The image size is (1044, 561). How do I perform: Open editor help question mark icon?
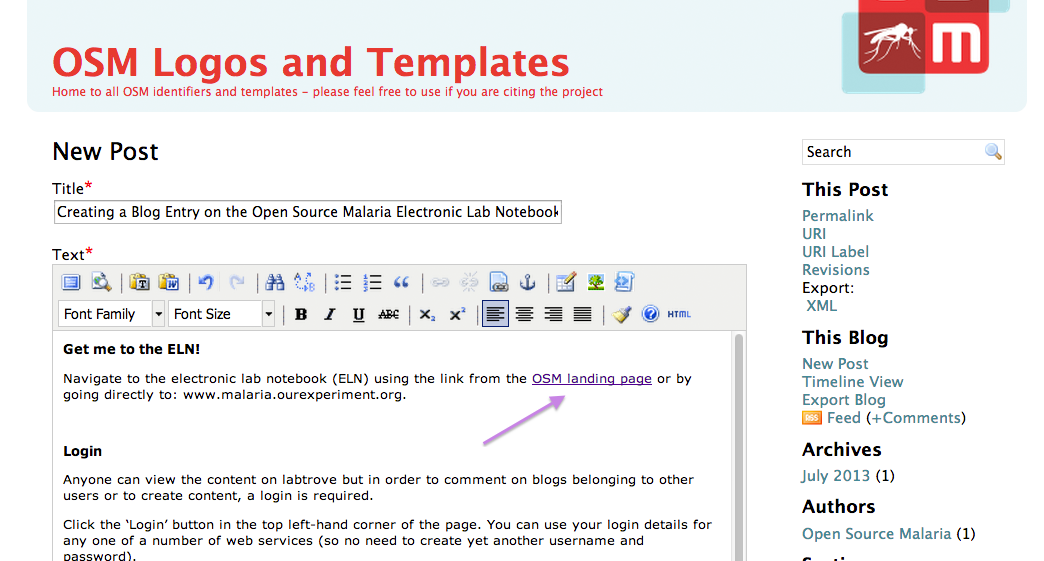(651, 314)
